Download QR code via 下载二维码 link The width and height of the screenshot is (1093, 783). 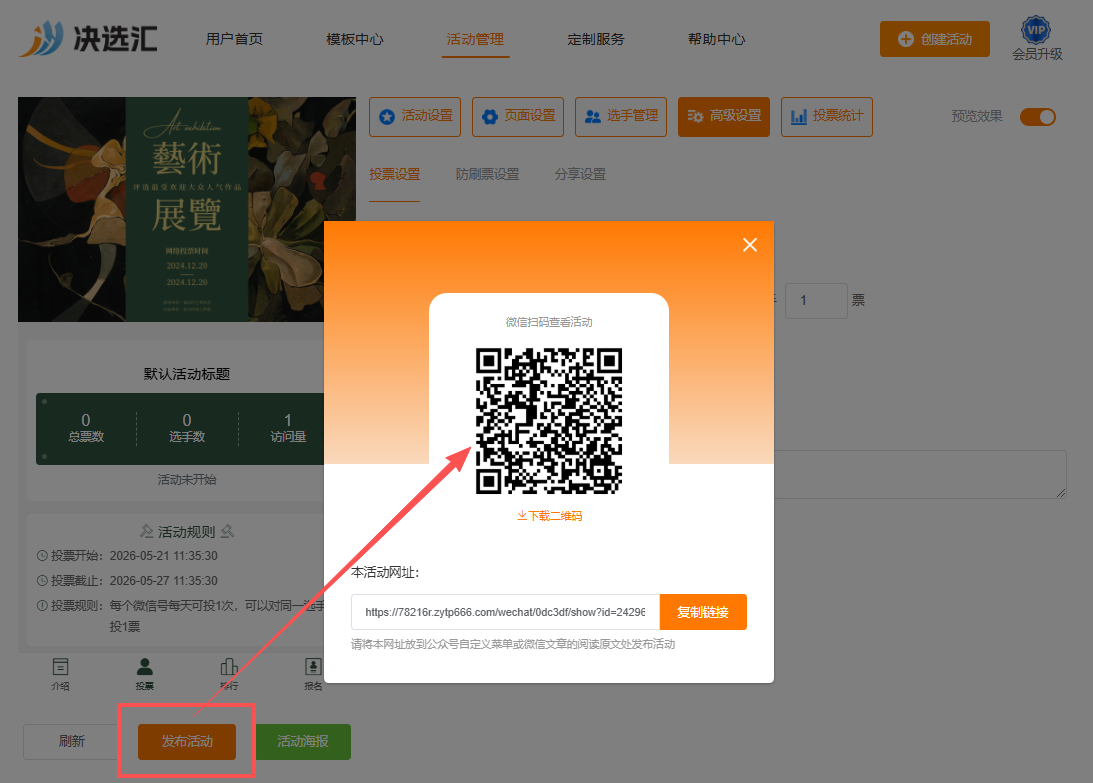point(549,516)
